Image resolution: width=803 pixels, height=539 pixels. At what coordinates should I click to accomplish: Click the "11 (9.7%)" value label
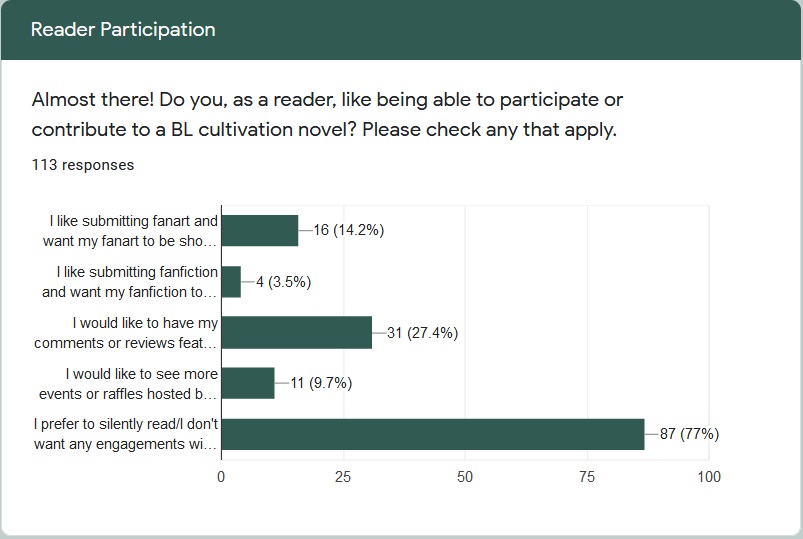pyautogui.click(x=321, y=383)
